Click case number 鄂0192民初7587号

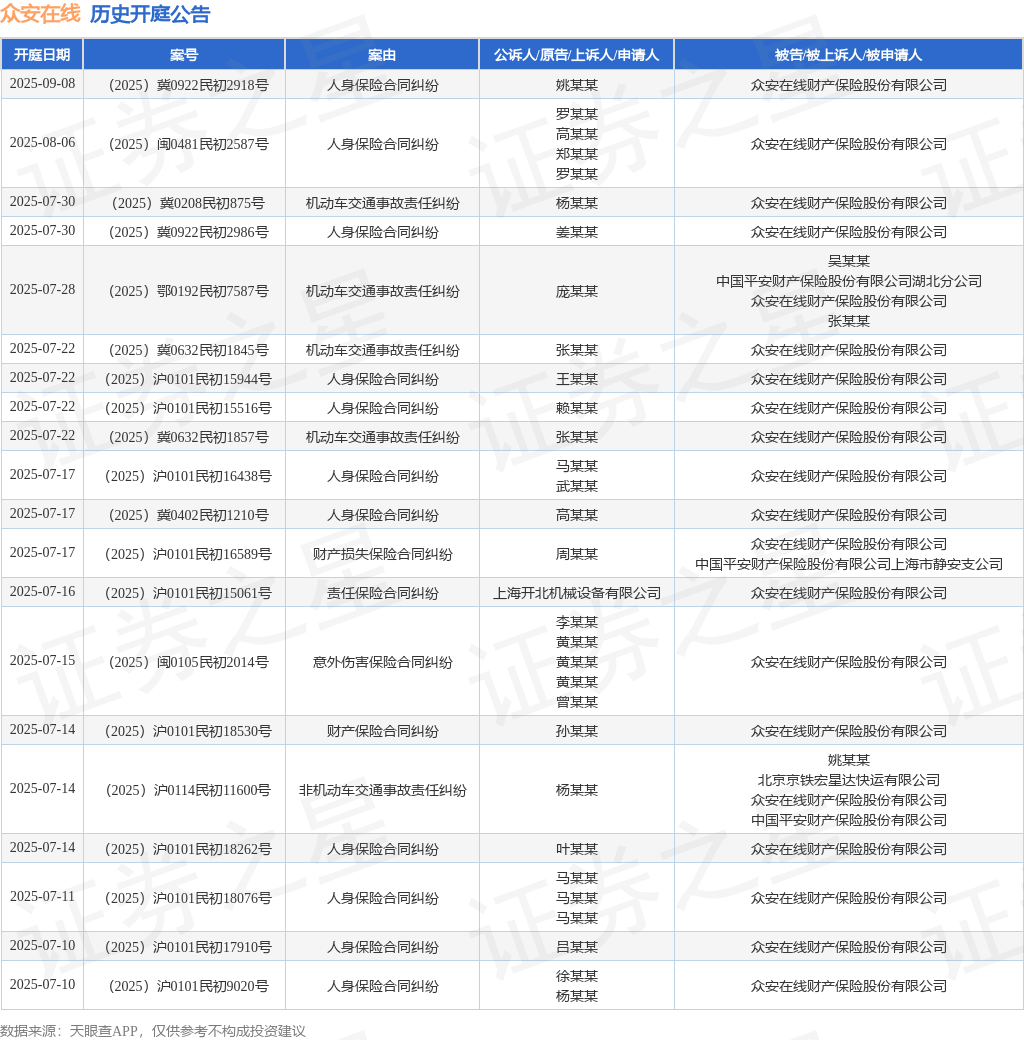189,291
